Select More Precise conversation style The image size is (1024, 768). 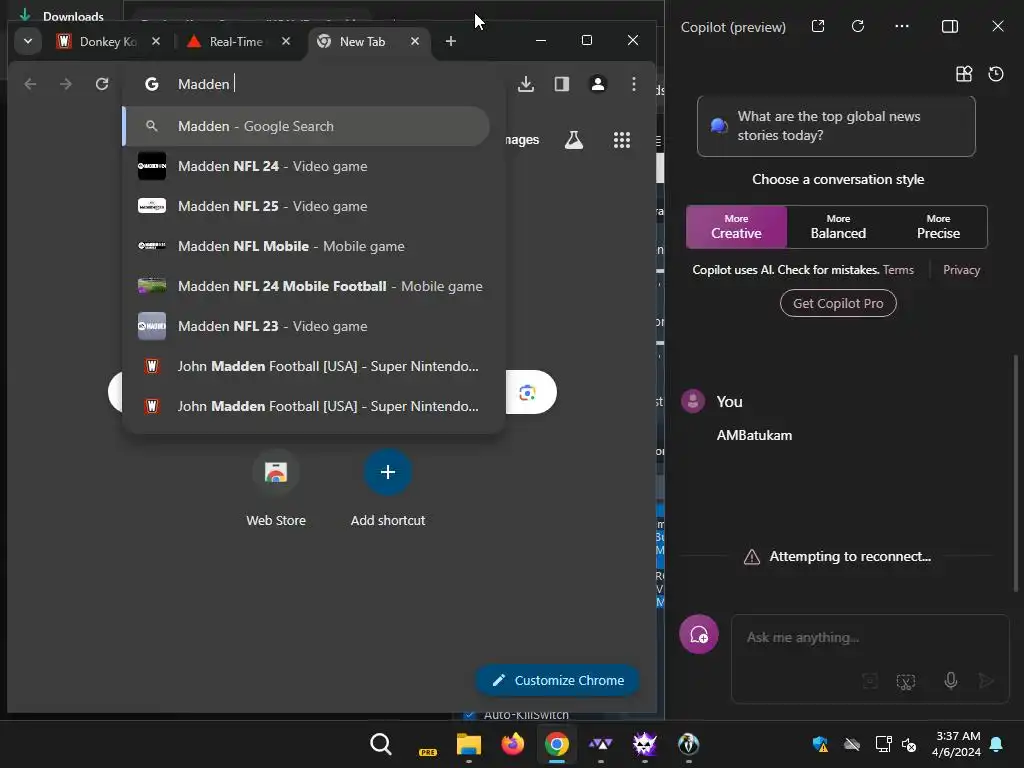(938, 227)
